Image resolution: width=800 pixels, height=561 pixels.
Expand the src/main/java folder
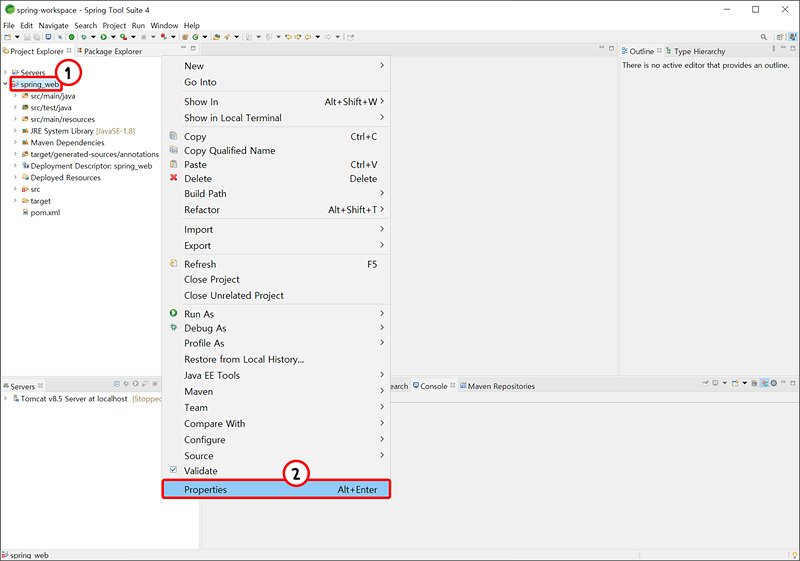[15, 96]
